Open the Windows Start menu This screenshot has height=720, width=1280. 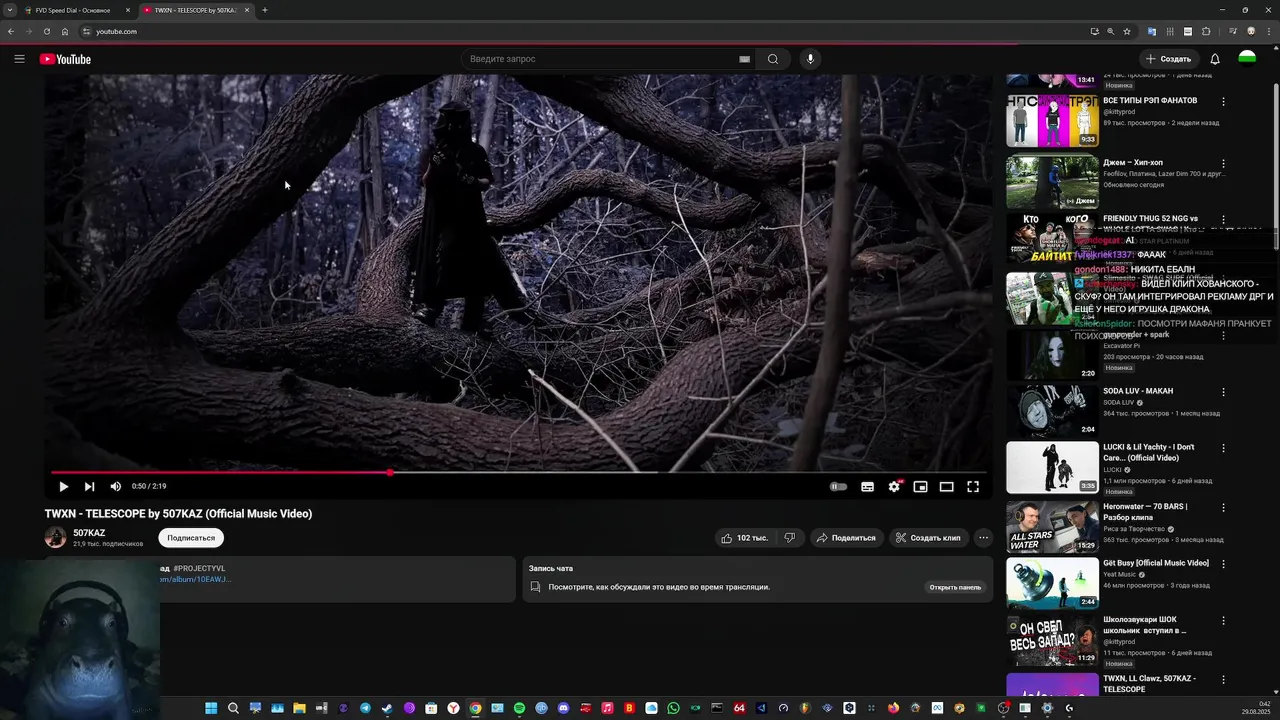211,708
